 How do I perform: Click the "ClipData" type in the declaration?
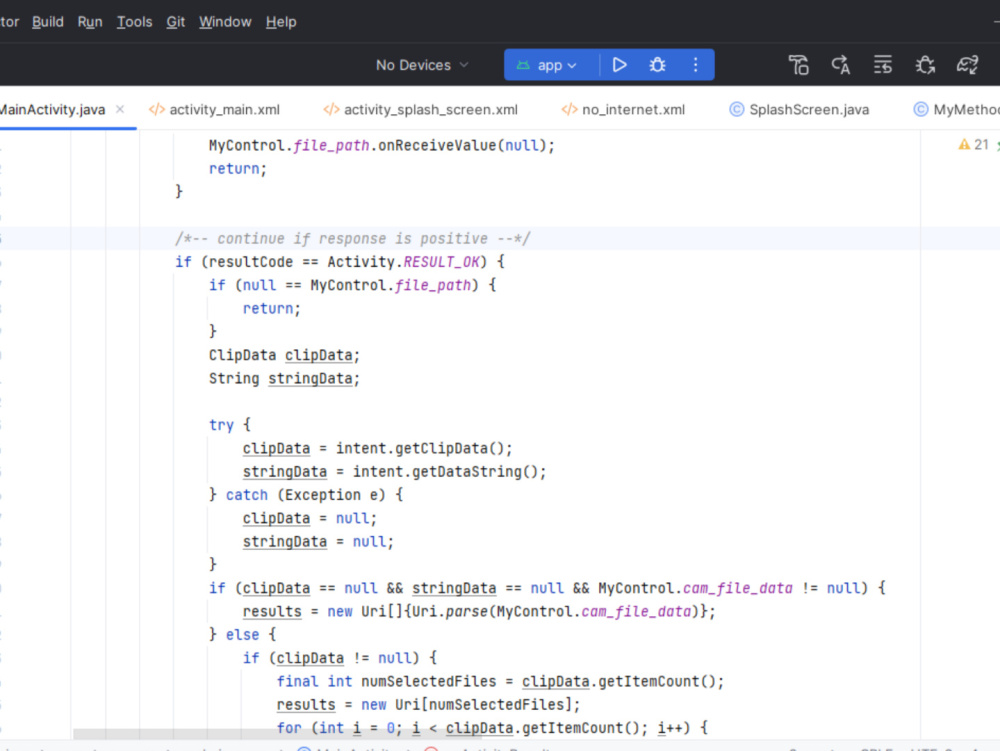point(242,355)
